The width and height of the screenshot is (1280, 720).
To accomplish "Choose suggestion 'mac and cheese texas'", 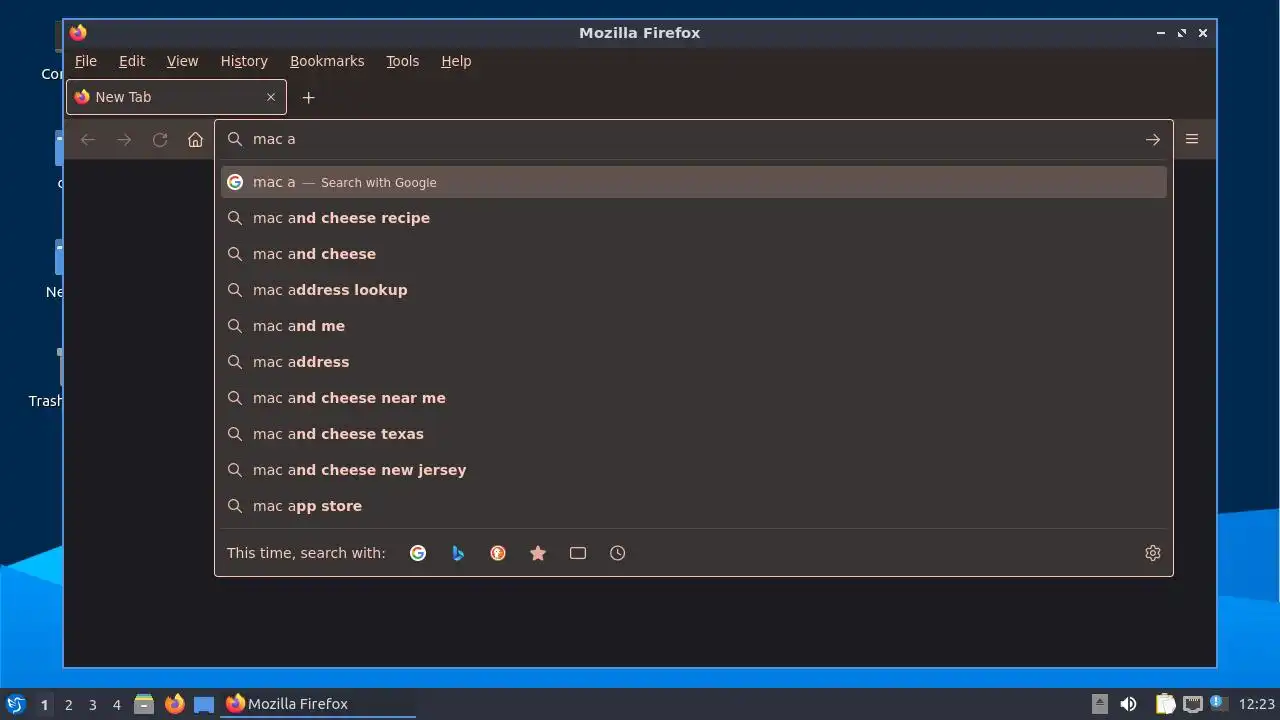I will [694, 434].
